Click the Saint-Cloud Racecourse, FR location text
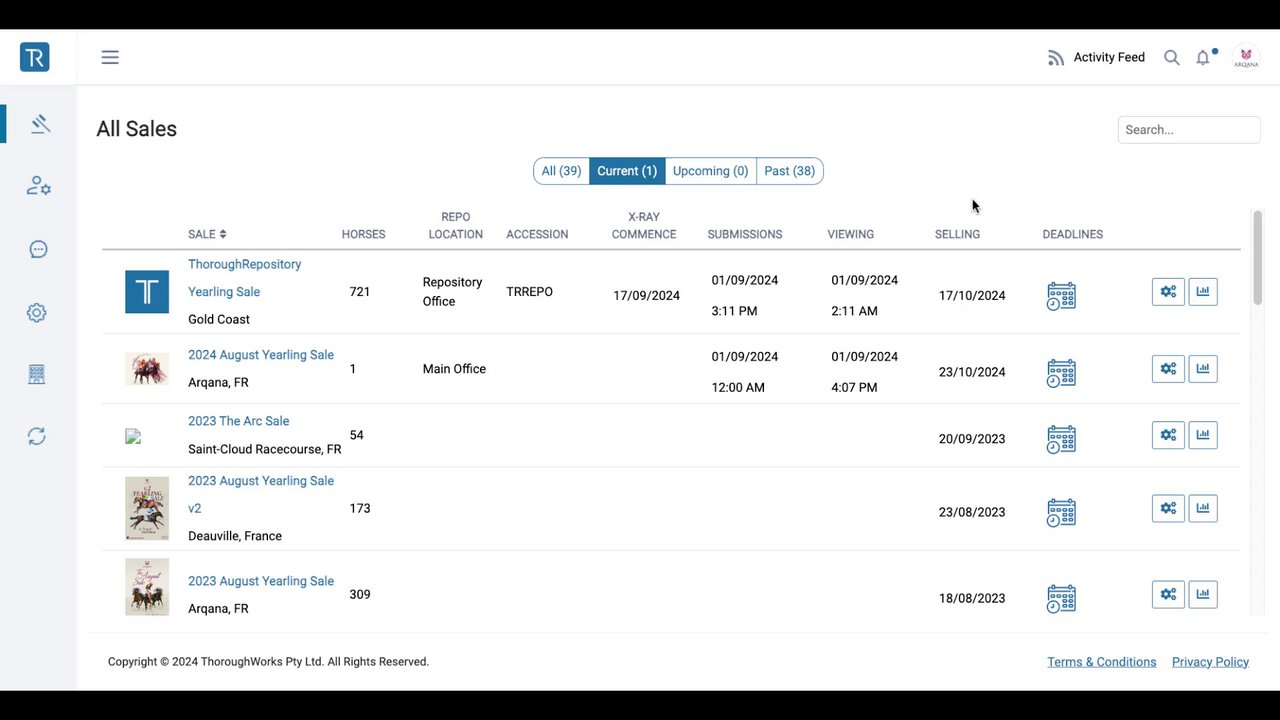 (265, 449)
